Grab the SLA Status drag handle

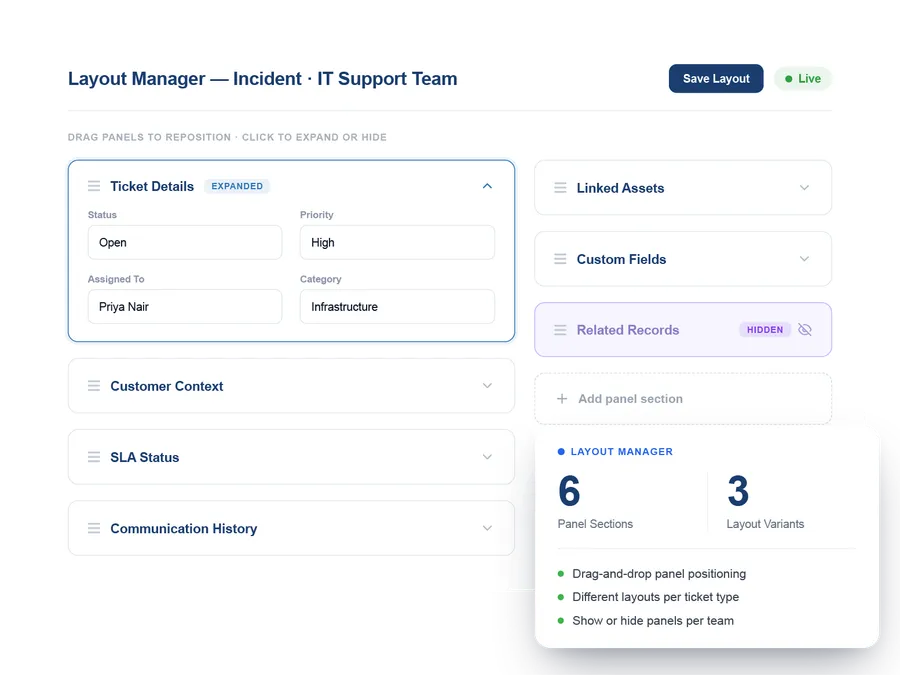coord(94,457)
